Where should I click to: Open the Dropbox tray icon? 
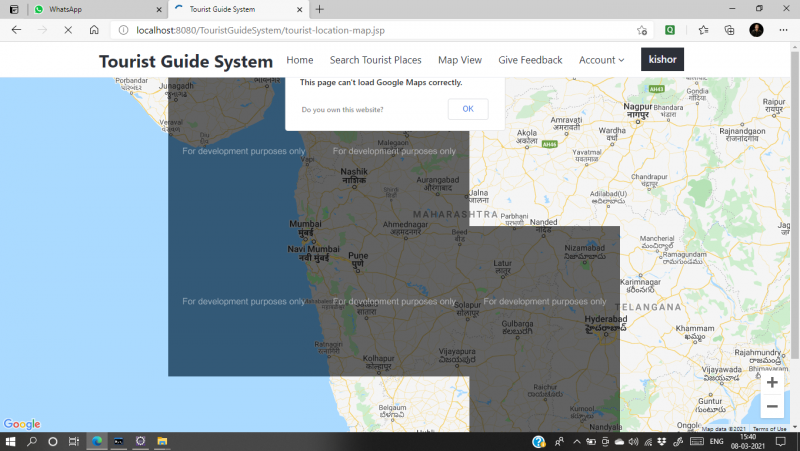[x=662, y=442]
